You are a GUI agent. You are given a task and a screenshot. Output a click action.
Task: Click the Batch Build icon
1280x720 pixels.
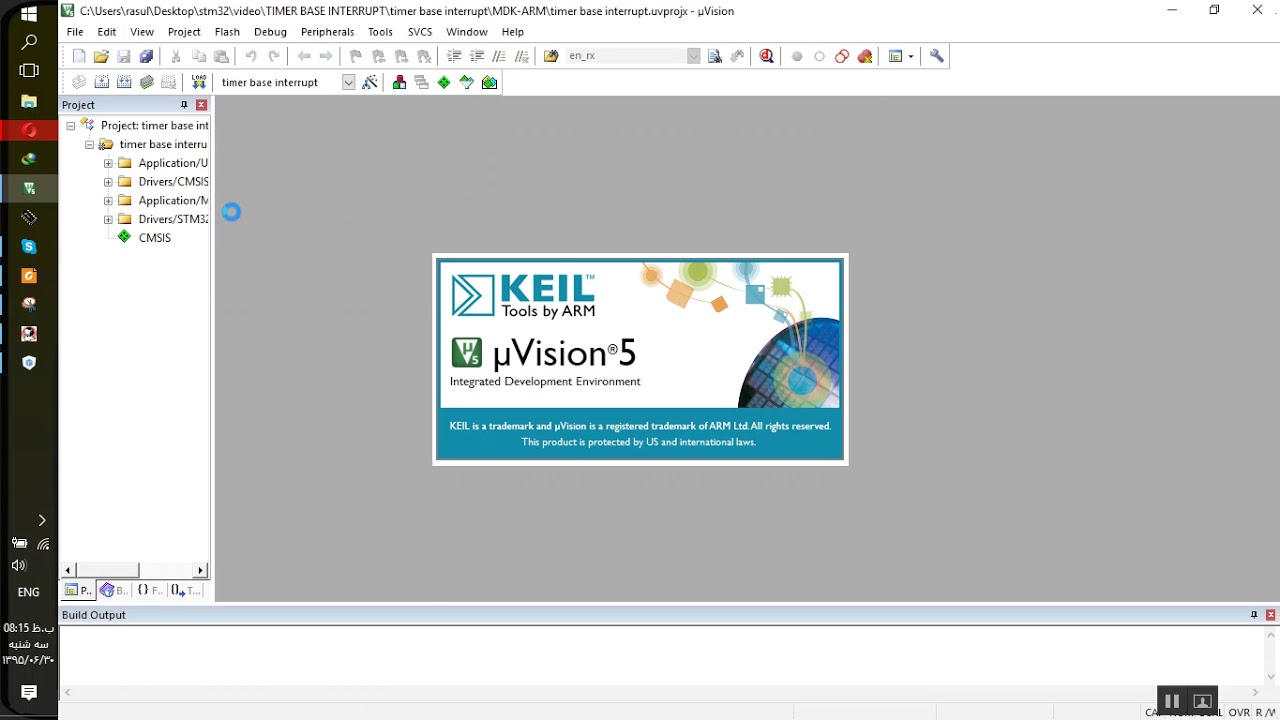tap(147, 83)
